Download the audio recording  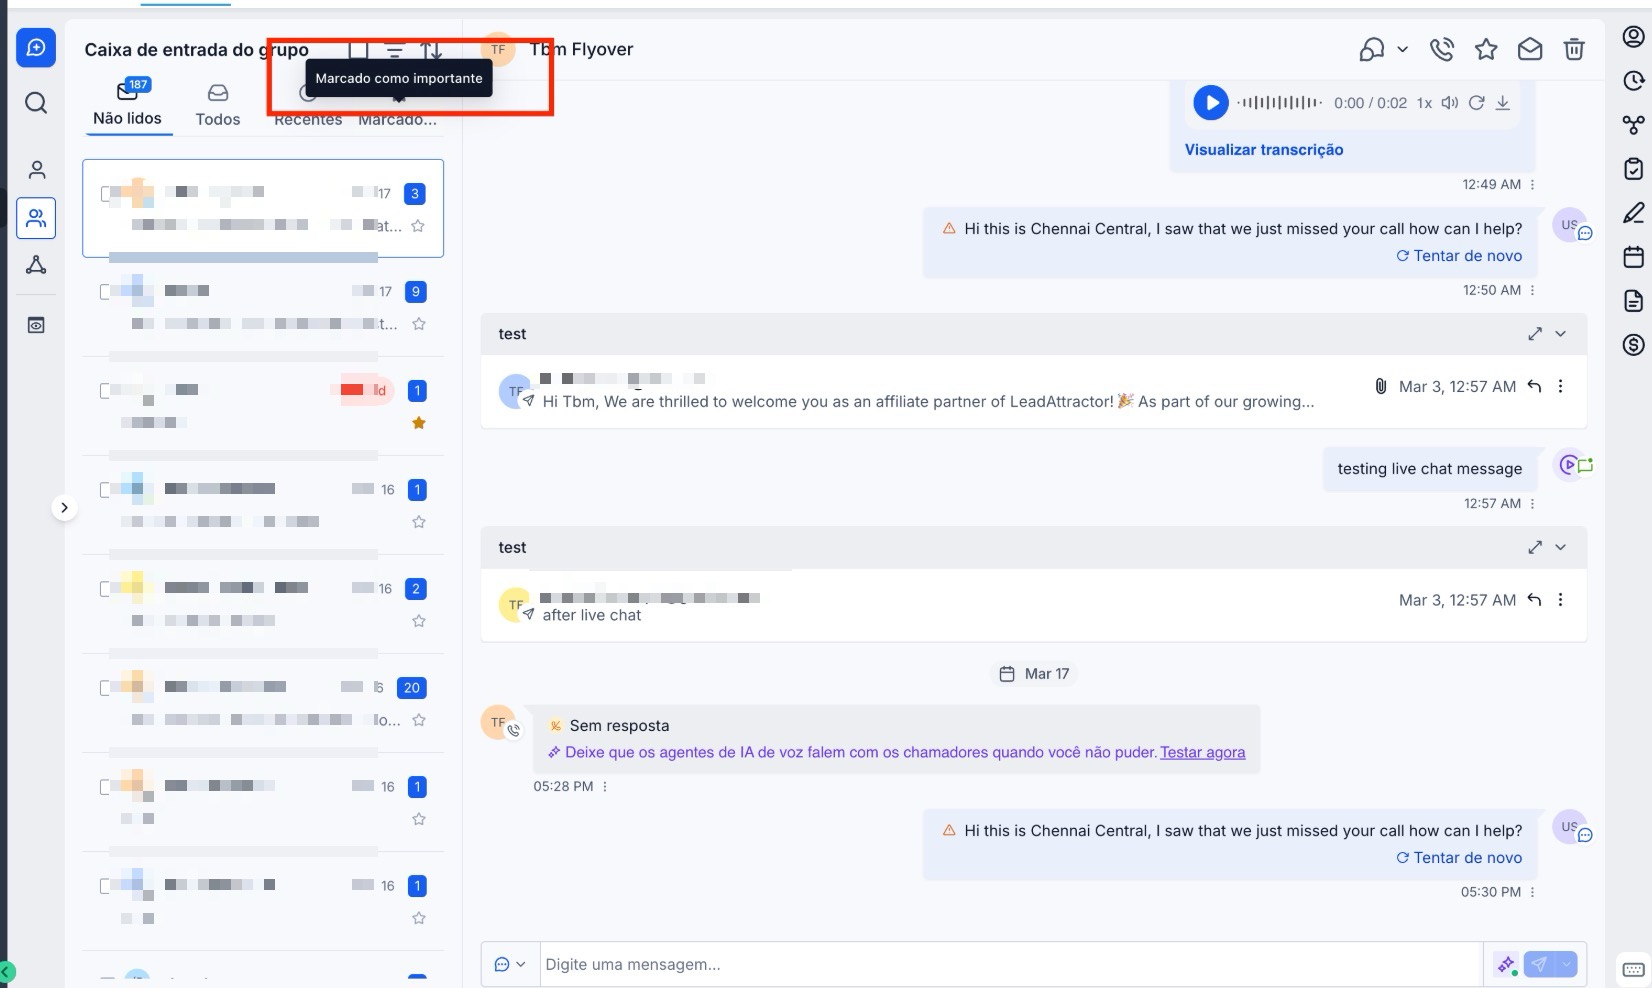[1502, 103]
